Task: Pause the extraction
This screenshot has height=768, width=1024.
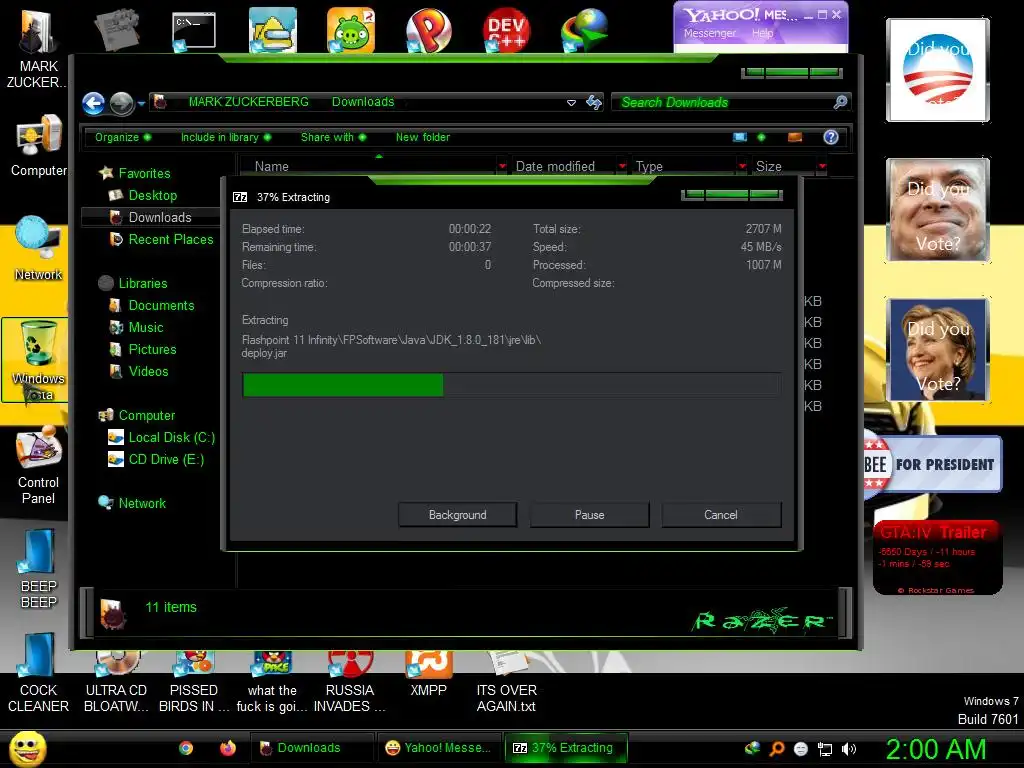Action: coord(589,515)
